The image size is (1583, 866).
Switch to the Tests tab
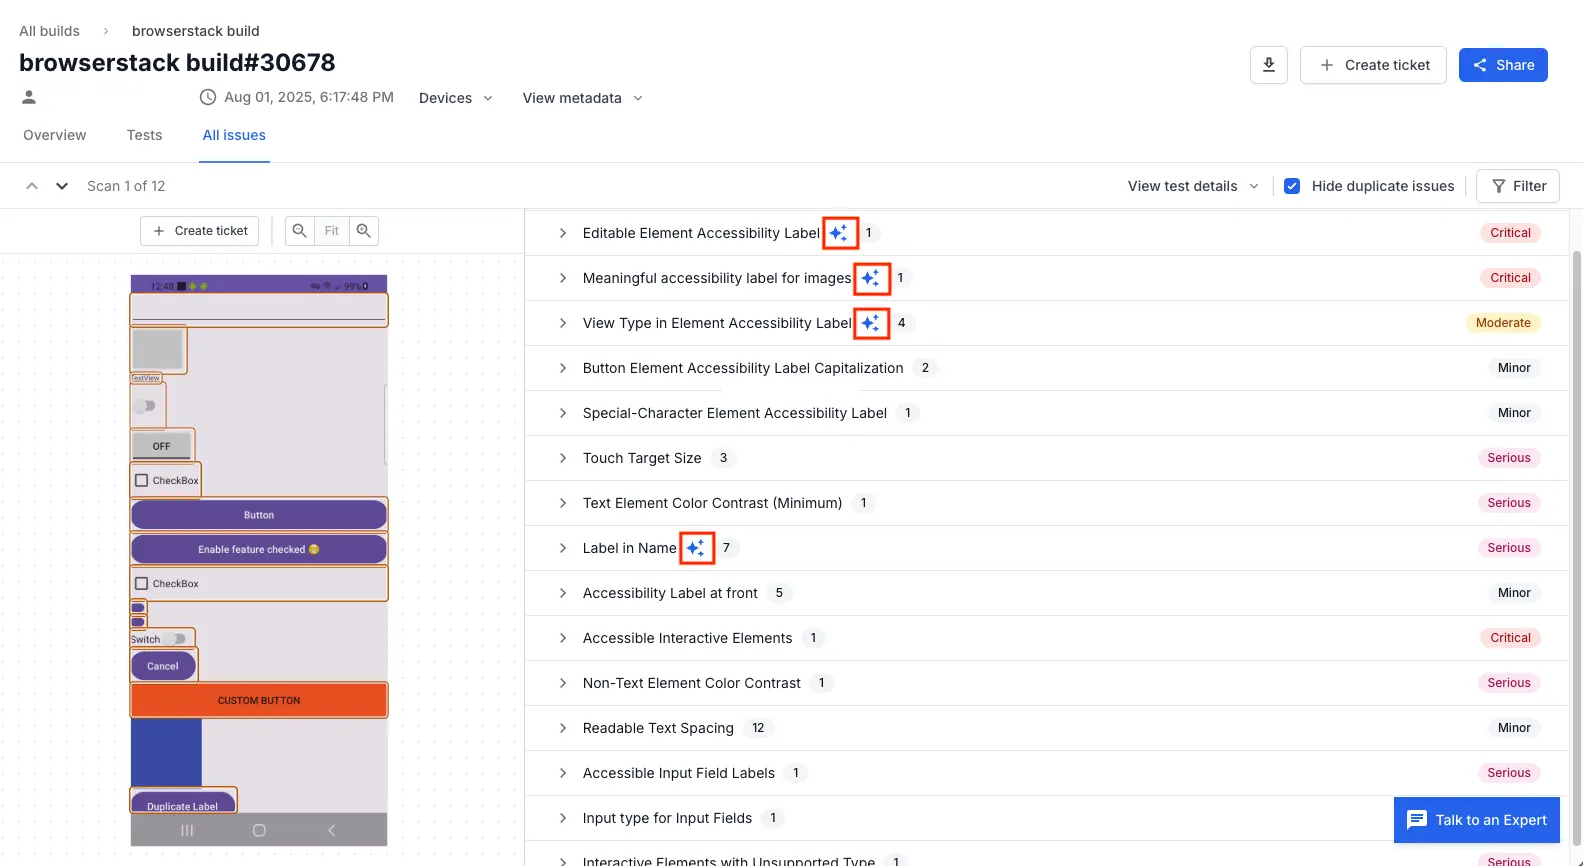[x=144, y=135]
